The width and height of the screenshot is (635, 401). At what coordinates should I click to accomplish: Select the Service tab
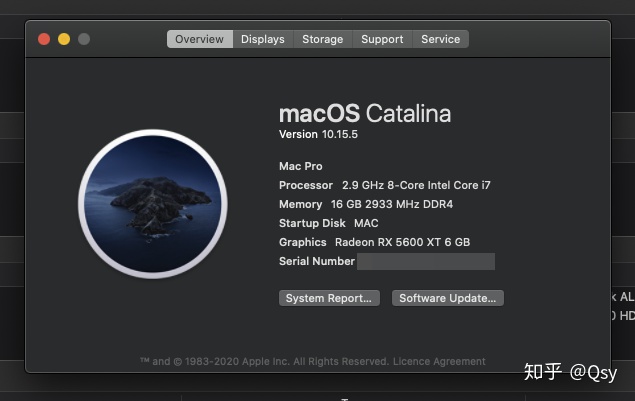tap(441, 39)
